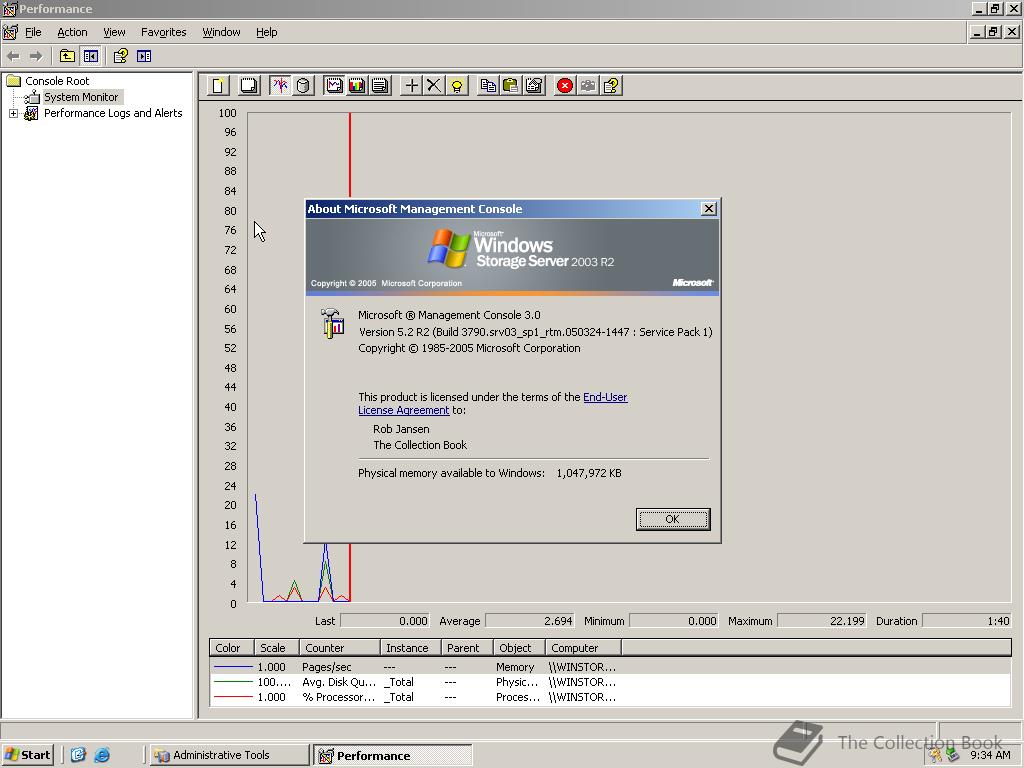Select View Current Activity icon
Image resolution: width=1024 pixels, height=768 pixels.
[x=280, y=86]
